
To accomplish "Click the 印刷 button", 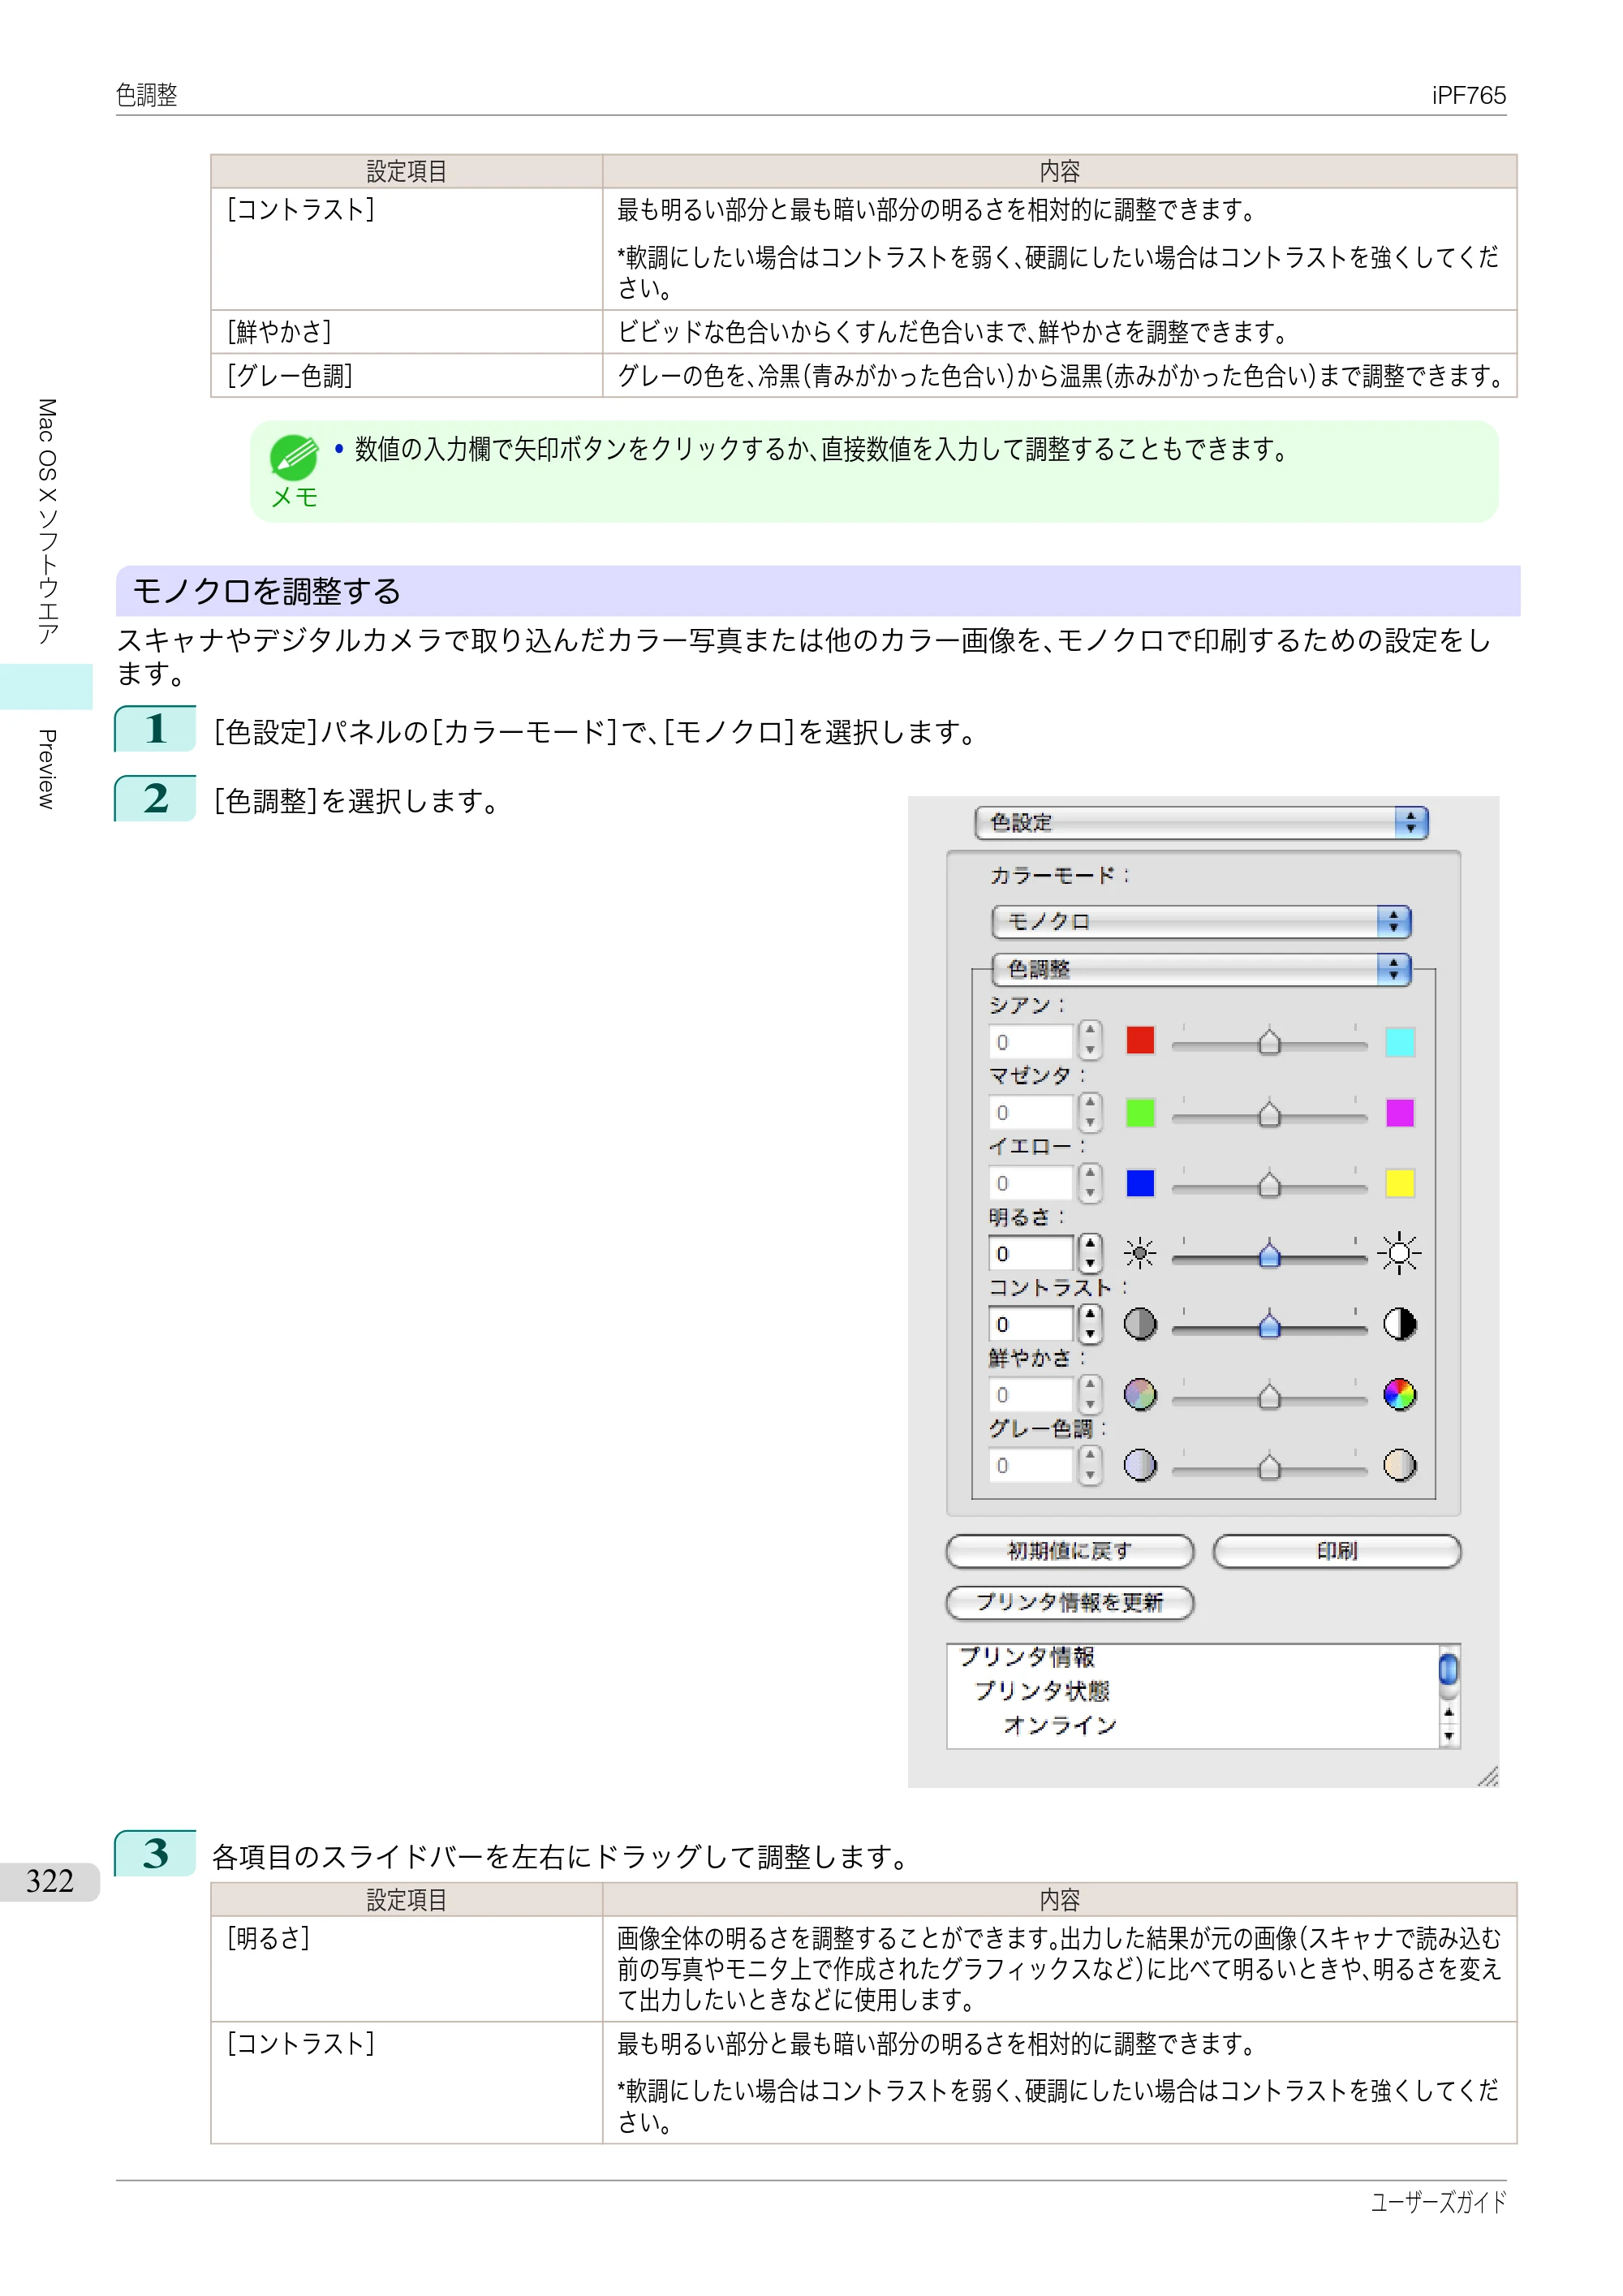I will [1336, 1551].
